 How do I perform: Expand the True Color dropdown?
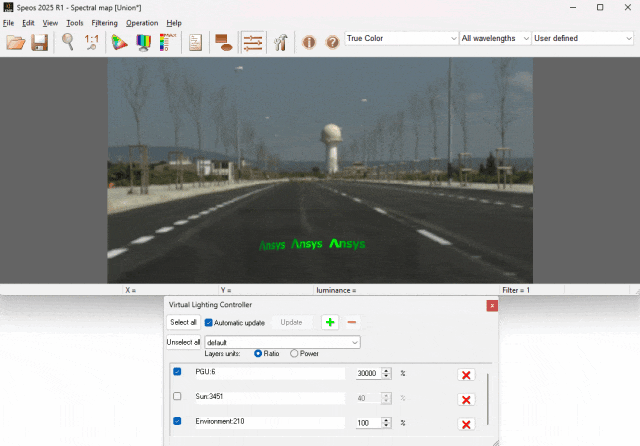tap(401, 39)
